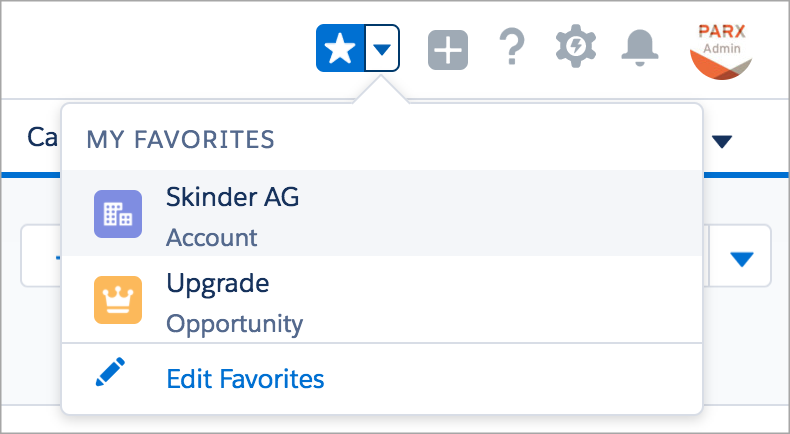
Task: Click the MY FAVORITES header
Action: point(180,138)
